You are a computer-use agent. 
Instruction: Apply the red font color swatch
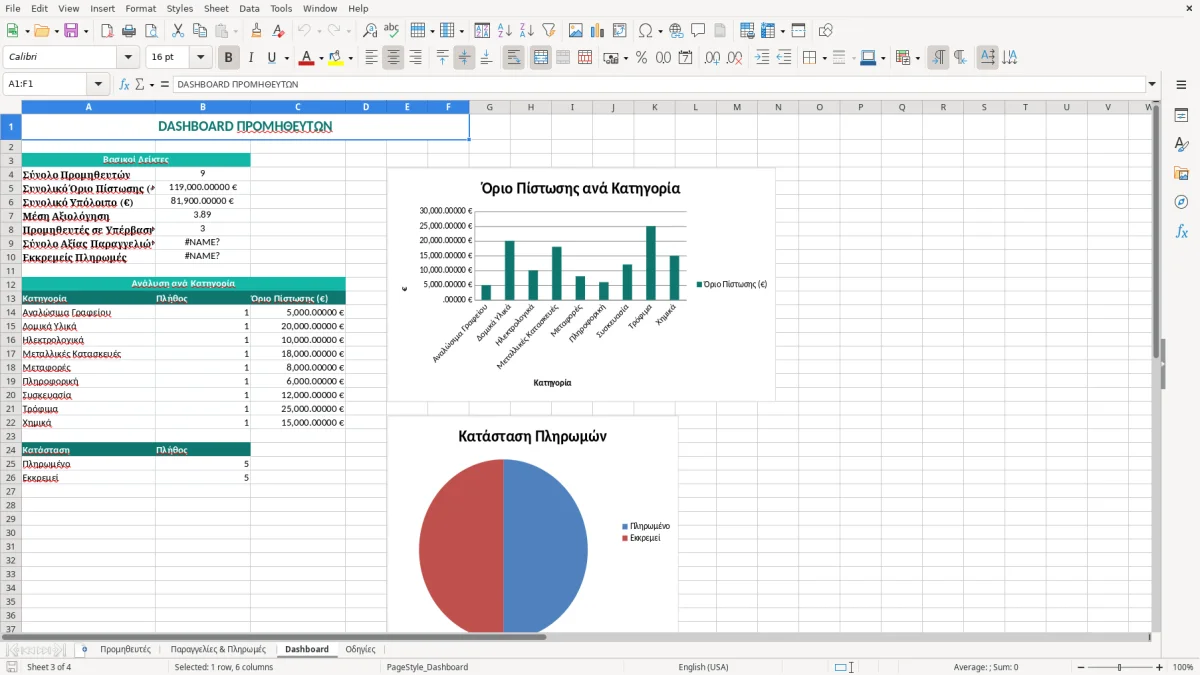pyautogui.click(x=305, y=58)
